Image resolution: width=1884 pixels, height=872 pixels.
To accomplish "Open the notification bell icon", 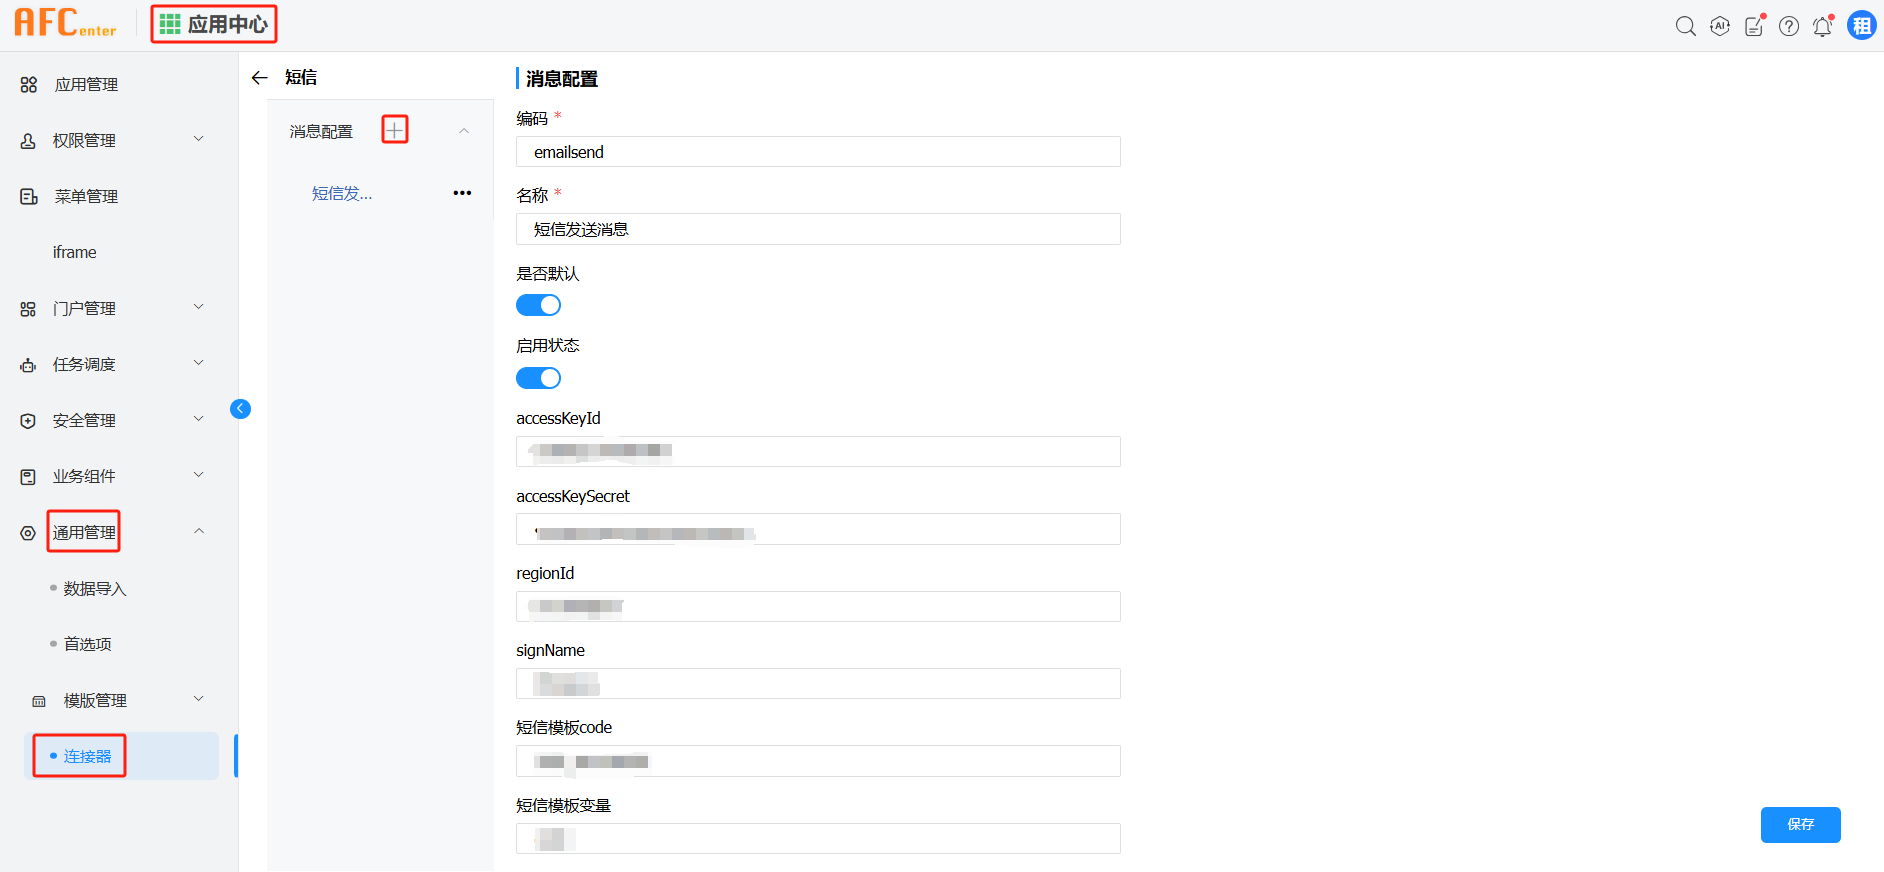I will [1823, 26].
